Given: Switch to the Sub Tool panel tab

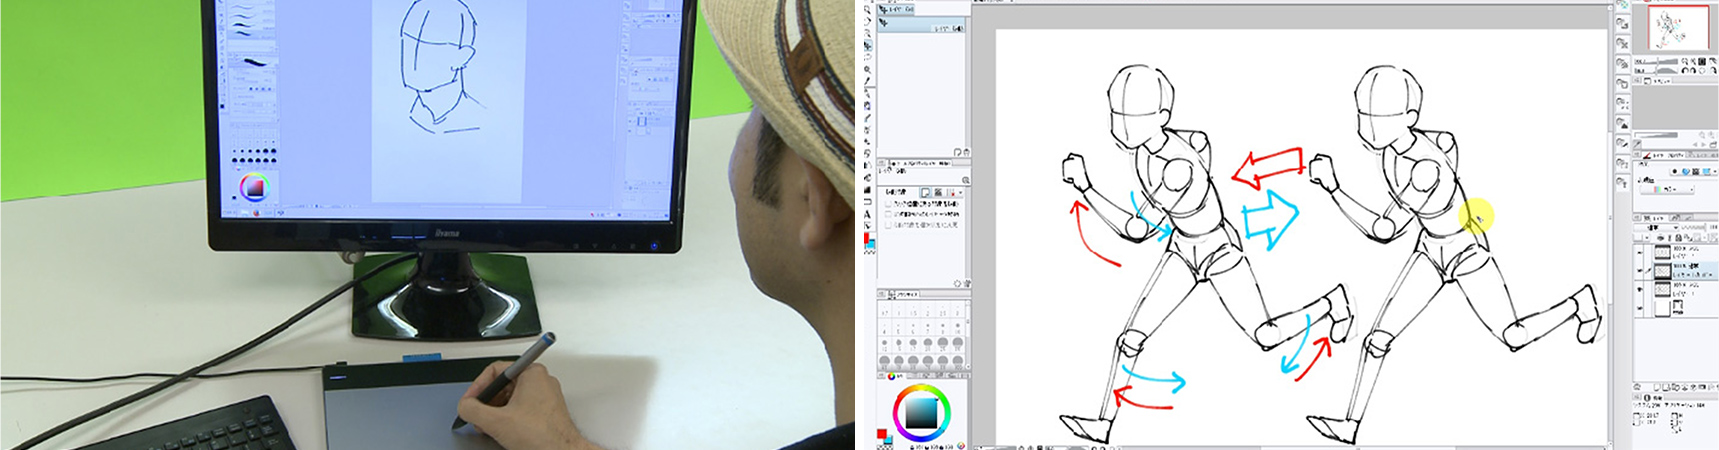Looking at the screenshot, I should point(898,10).
